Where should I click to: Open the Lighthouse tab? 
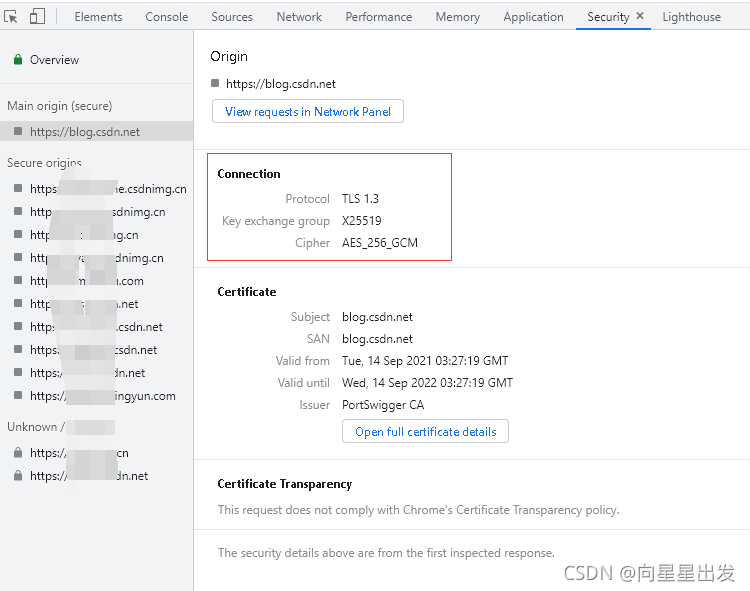692,17
